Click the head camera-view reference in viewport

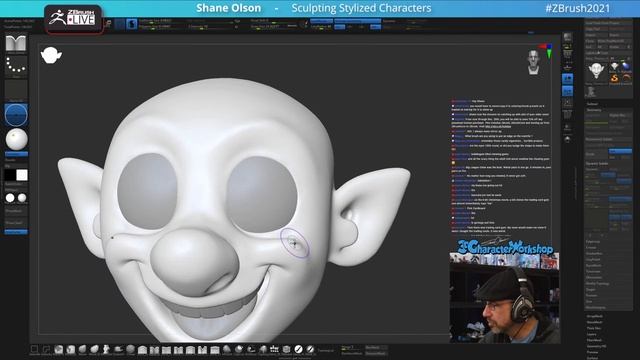(x=533, y=62)
